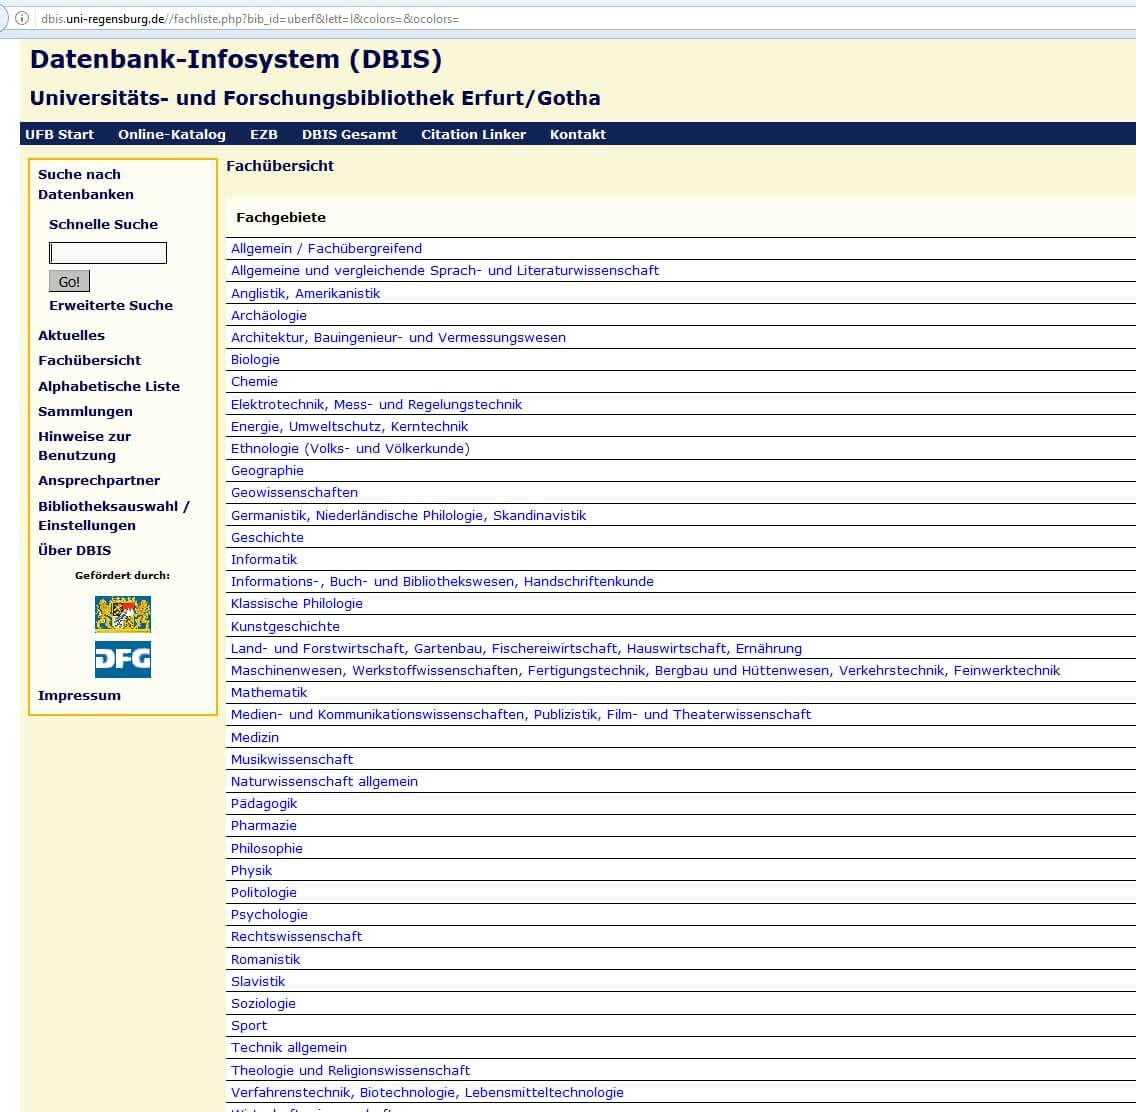Choose the Mathematik subject link
The width and height of the screenshot is (1136, 1112).
[269, 692]
